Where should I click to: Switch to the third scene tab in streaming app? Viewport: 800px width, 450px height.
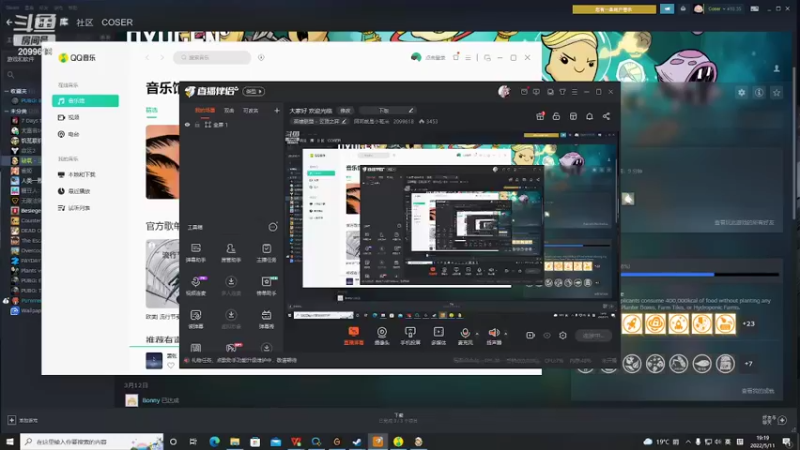[x=251, y=110]
